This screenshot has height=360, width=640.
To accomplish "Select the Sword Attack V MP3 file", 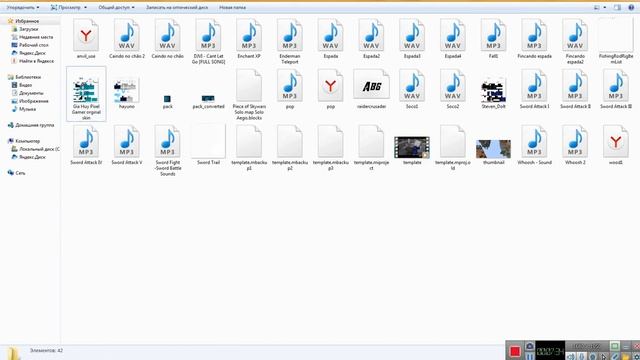I will pyautogui.click(x=127, y=144).
